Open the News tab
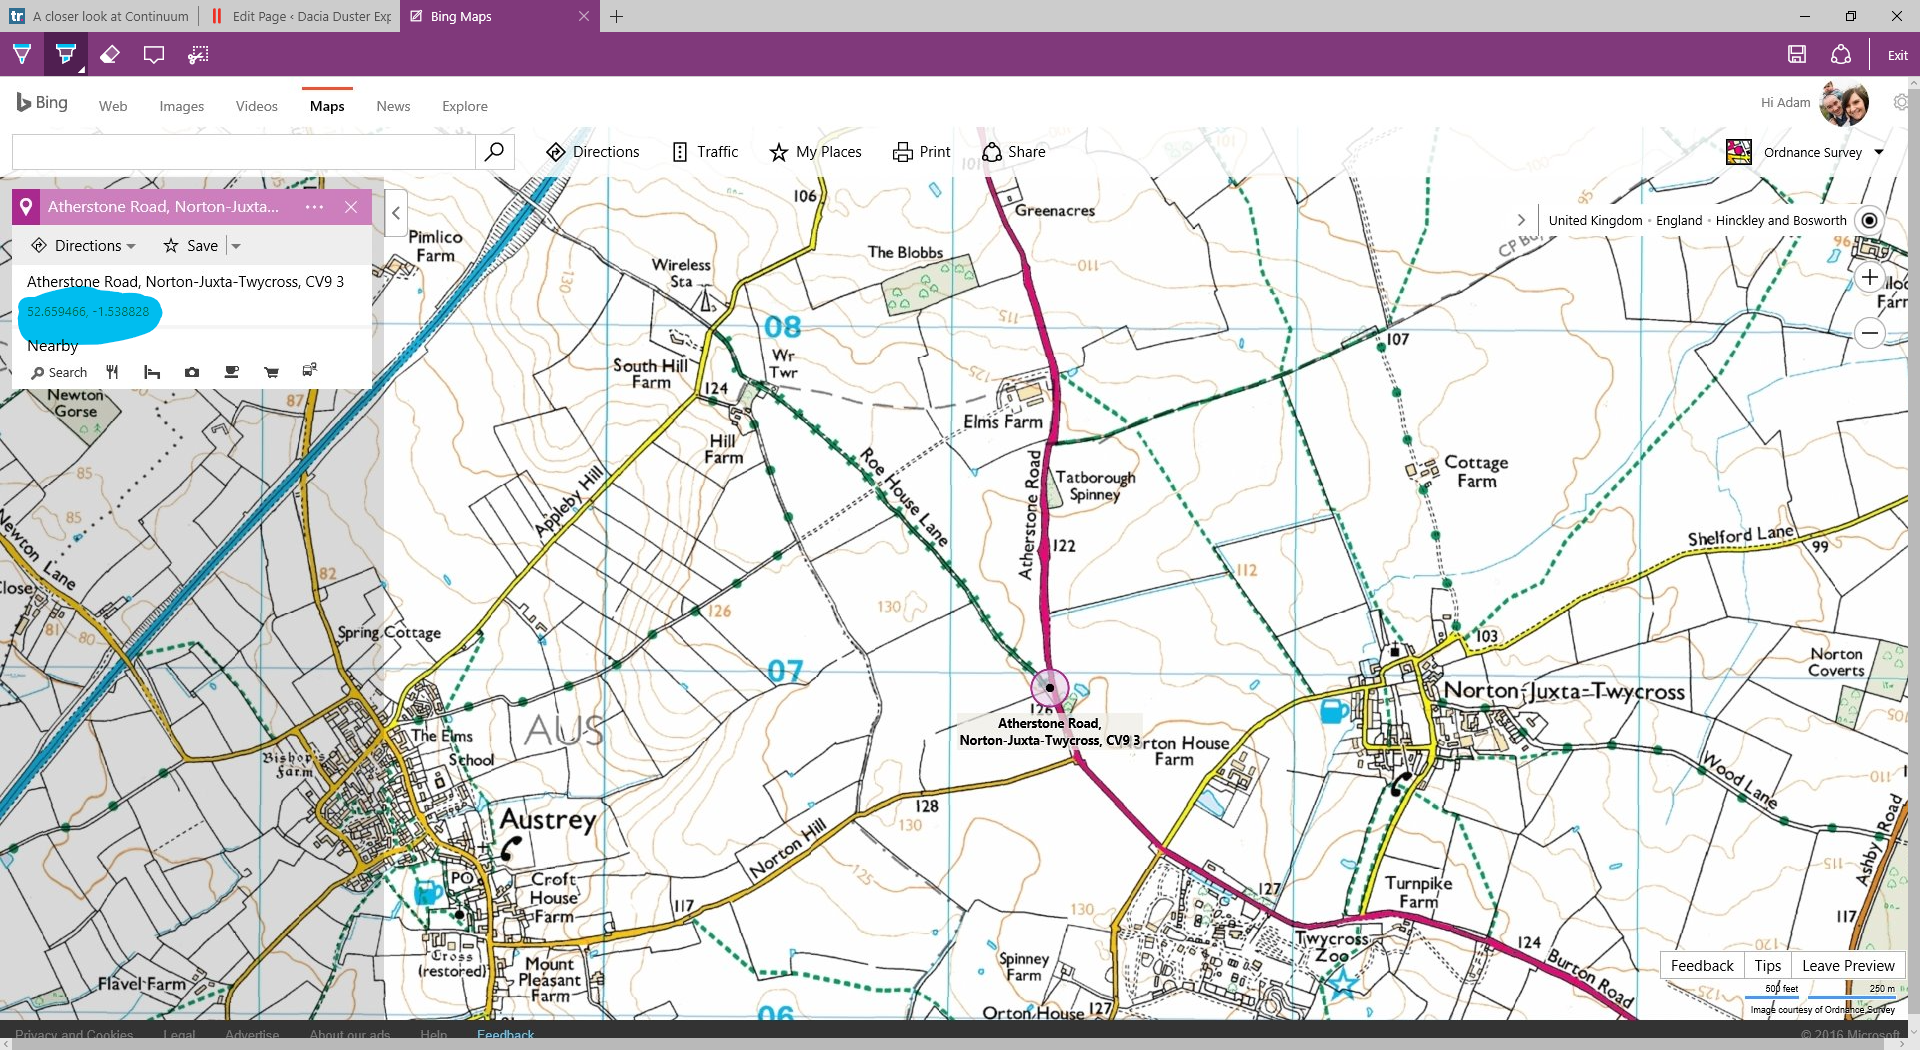 393,106
